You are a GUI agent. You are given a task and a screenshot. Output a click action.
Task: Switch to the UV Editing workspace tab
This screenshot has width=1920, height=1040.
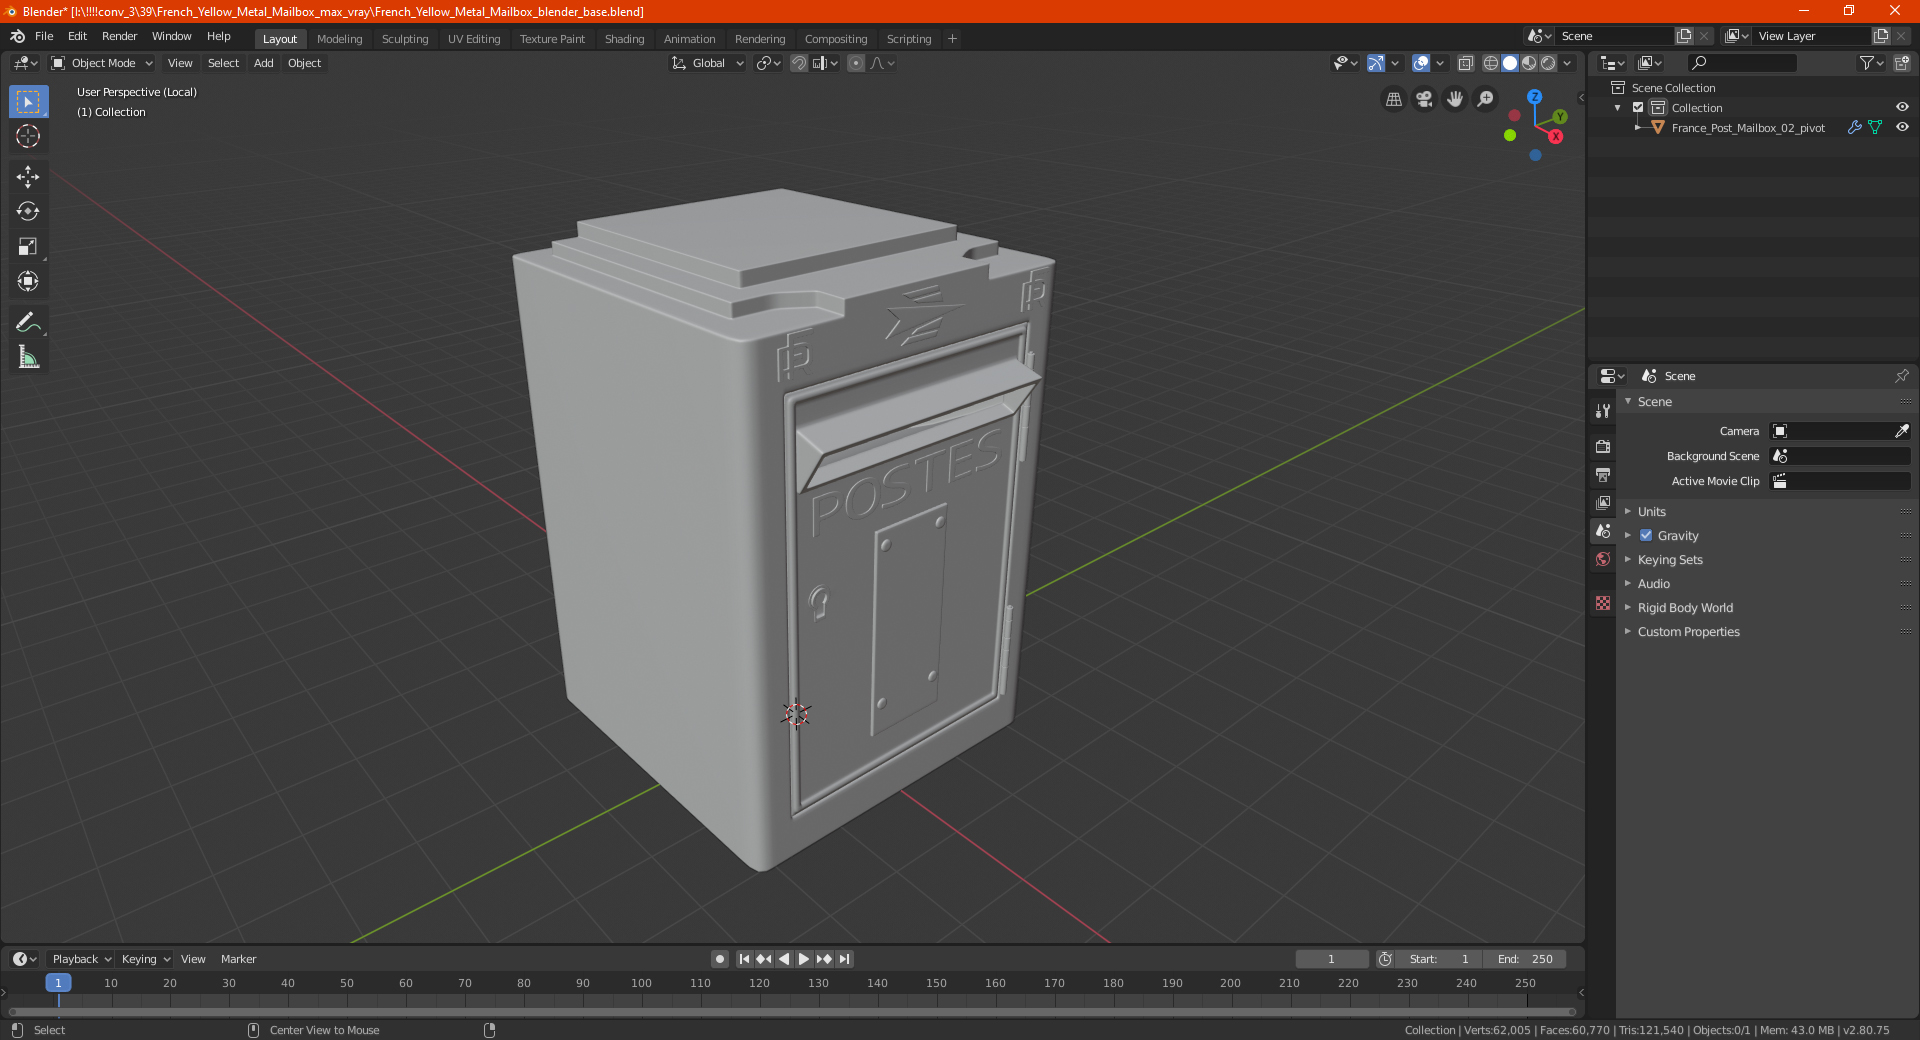tap(474, 39)
